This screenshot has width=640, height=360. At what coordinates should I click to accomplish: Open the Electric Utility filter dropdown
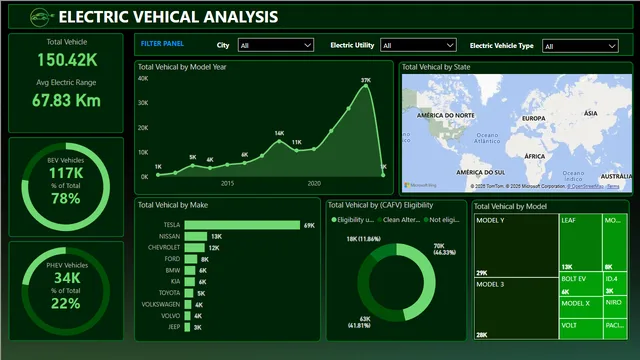click(x=418, y=45)
